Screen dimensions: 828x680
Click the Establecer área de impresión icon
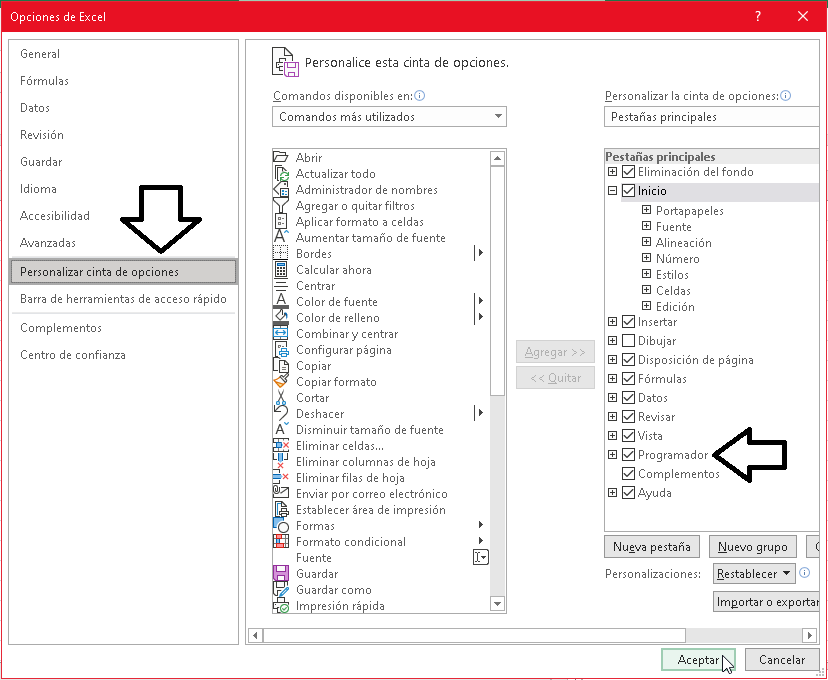pyautogui.click(x=281, y=509)
